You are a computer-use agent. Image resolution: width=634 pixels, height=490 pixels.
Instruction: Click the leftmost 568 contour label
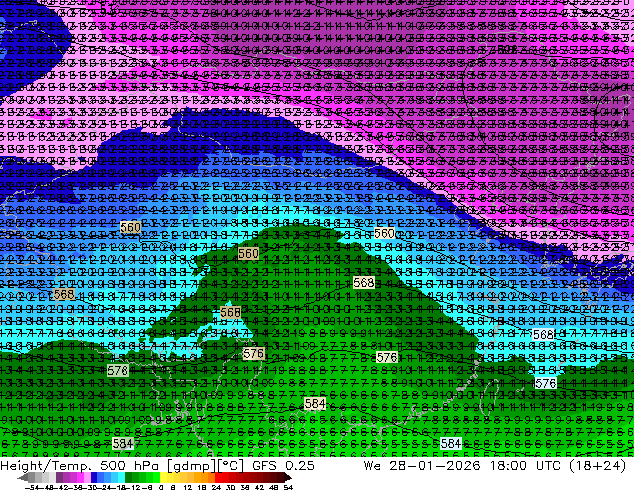point(64,294)
